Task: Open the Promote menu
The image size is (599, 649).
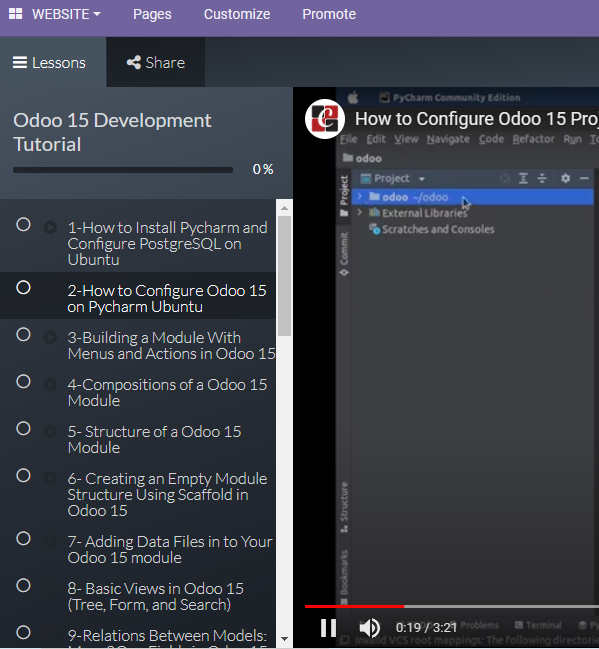Action: (329, 14)
